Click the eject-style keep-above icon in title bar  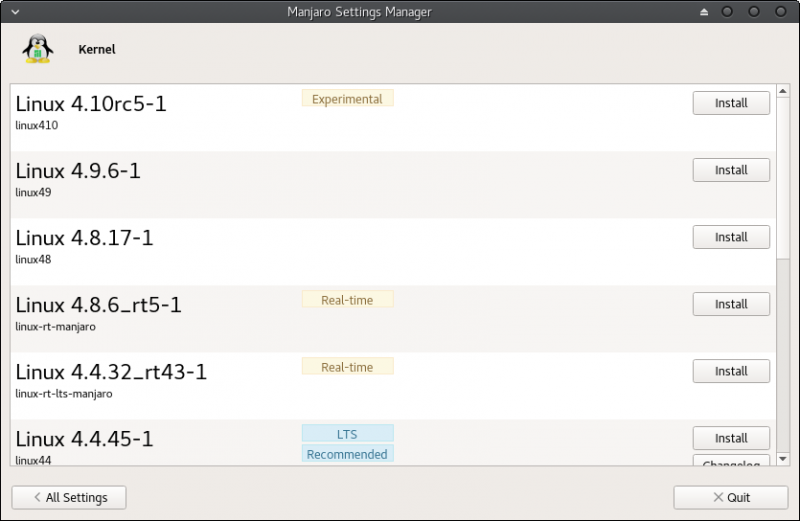(x=704, y=12)
